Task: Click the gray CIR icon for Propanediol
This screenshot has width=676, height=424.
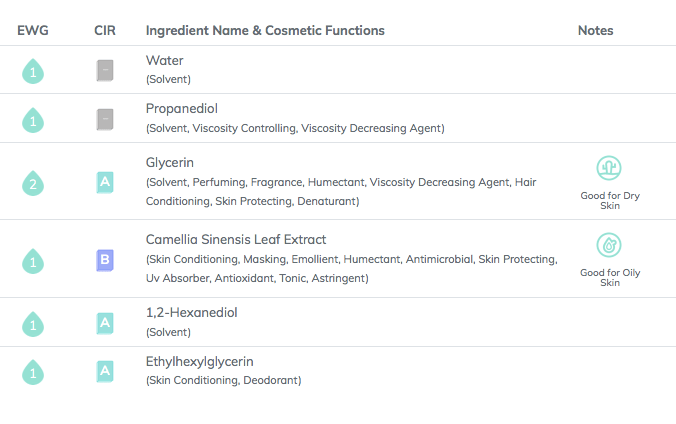Action: (105, 120)
